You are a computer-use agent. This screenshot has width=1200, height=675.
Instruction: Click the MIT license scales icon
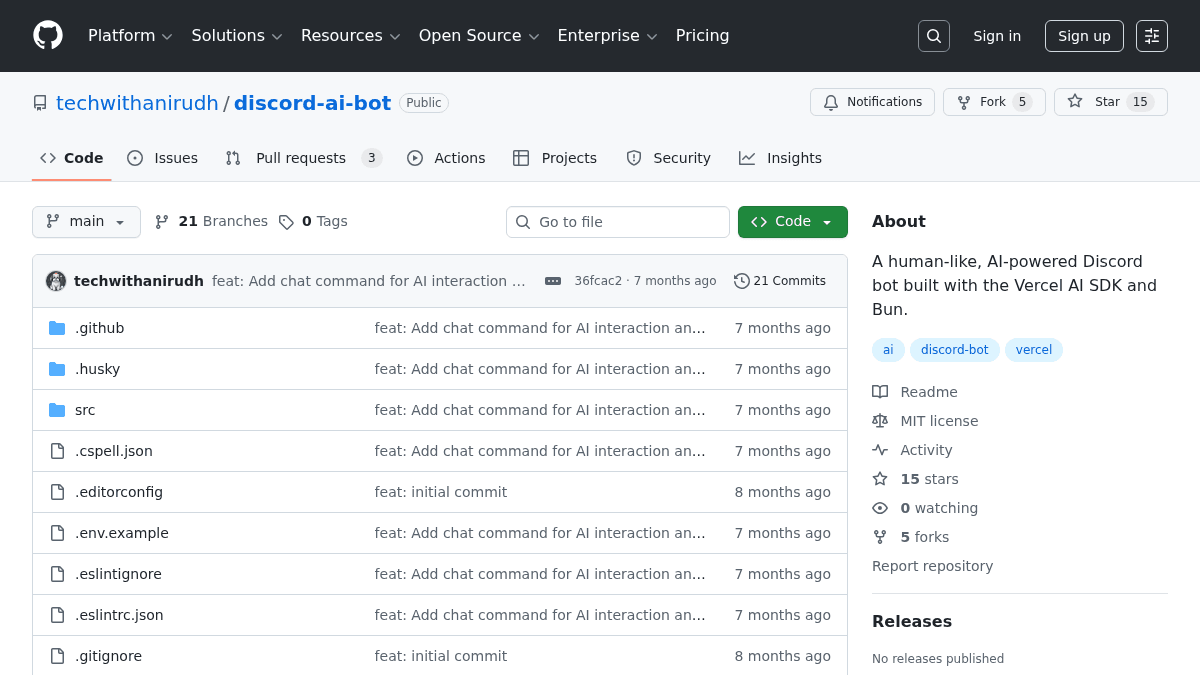point(880,421)
